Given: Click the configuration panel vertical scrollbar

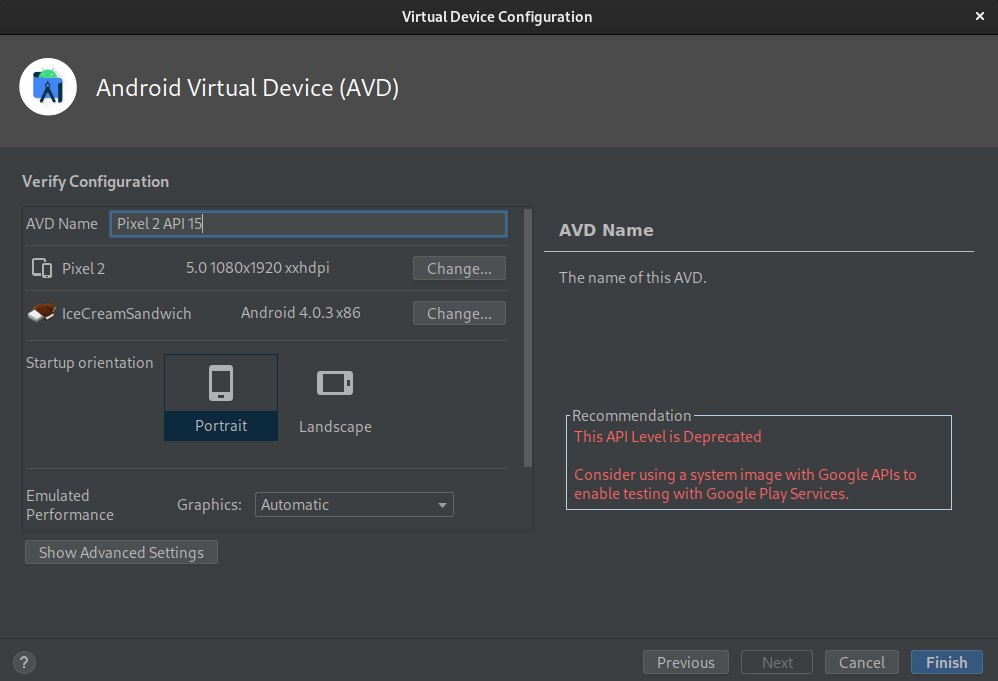Looking at the screenshot, I should click(x=528, y=338).
